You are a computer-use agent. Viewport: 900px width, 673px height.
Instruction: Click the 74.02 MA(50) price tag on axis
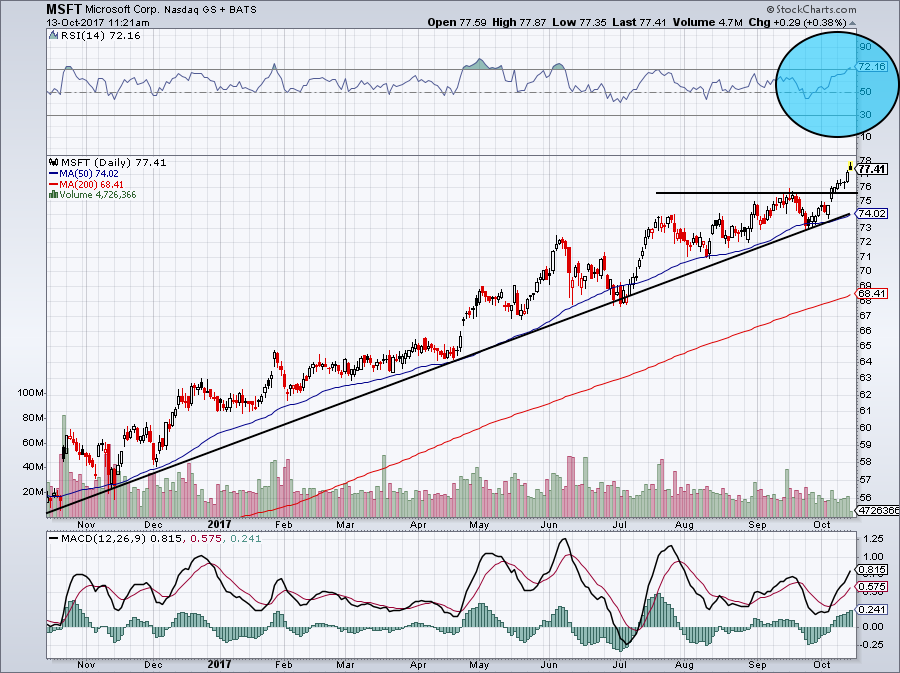coord(872,213)
